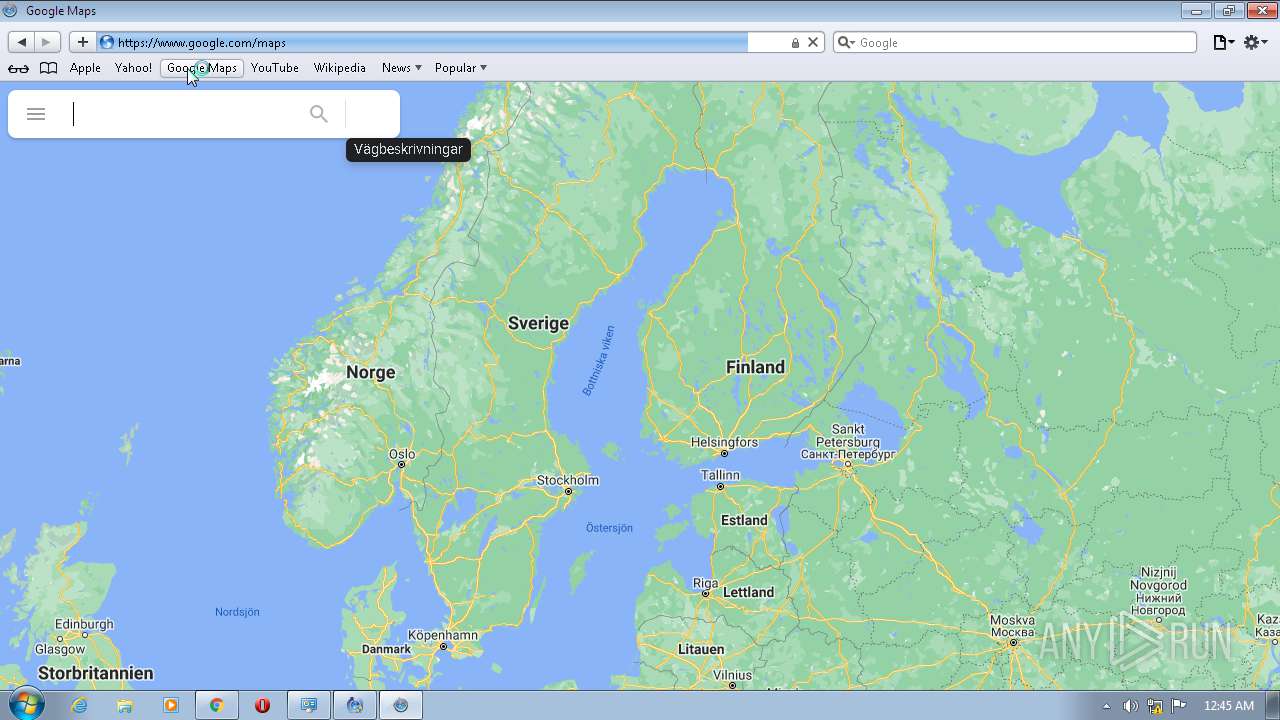This screenshot has height=720, width=1280.
Task: Open the 12:45 AM taskbar clock
Action: tap(1229, 706)
